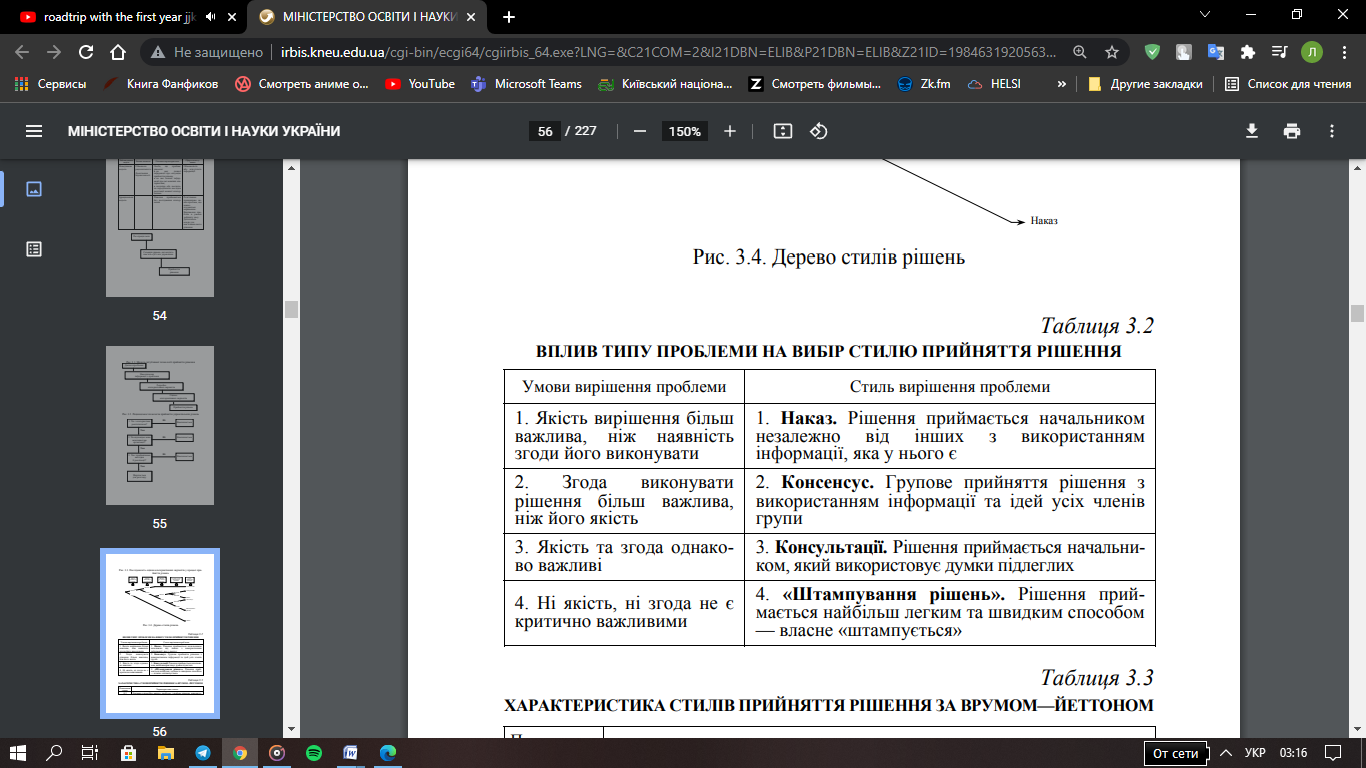This screenshot has height=768, width=1366.
Task: Open the browser home page
Action: click(x=118, y=52)
